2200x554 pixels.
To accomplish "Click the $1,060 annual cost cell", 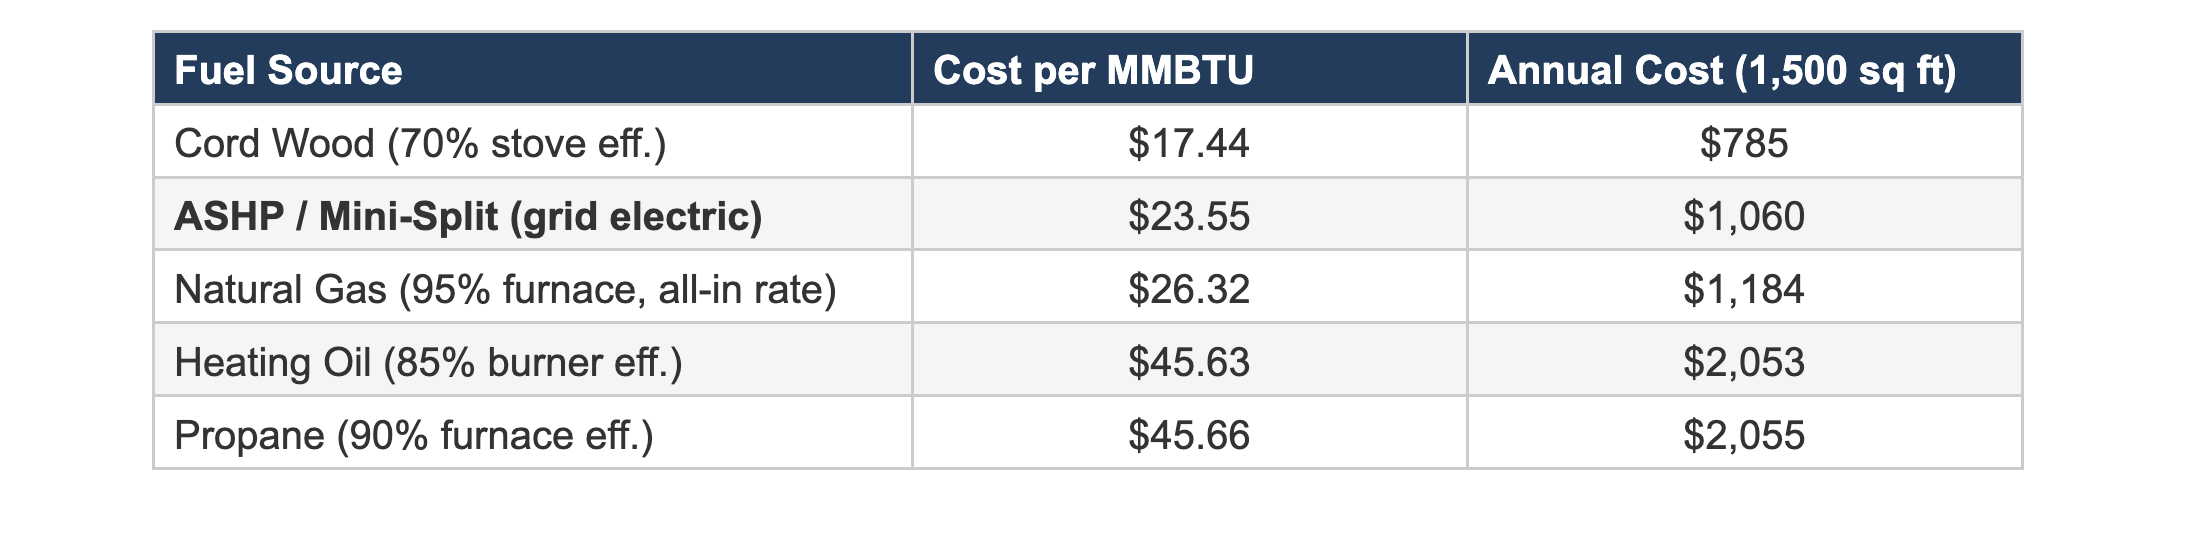I will coord(1743,216).
